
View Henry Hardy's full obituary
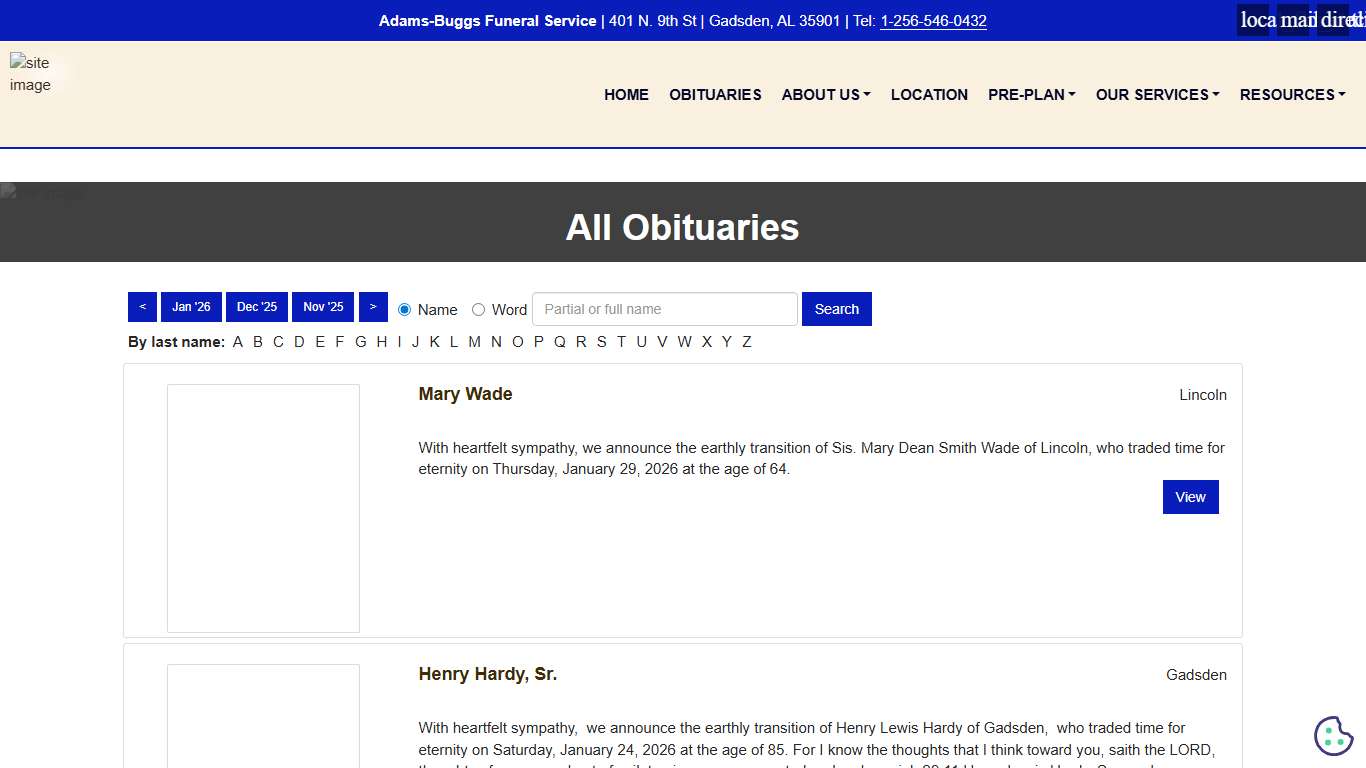(487, 674)
